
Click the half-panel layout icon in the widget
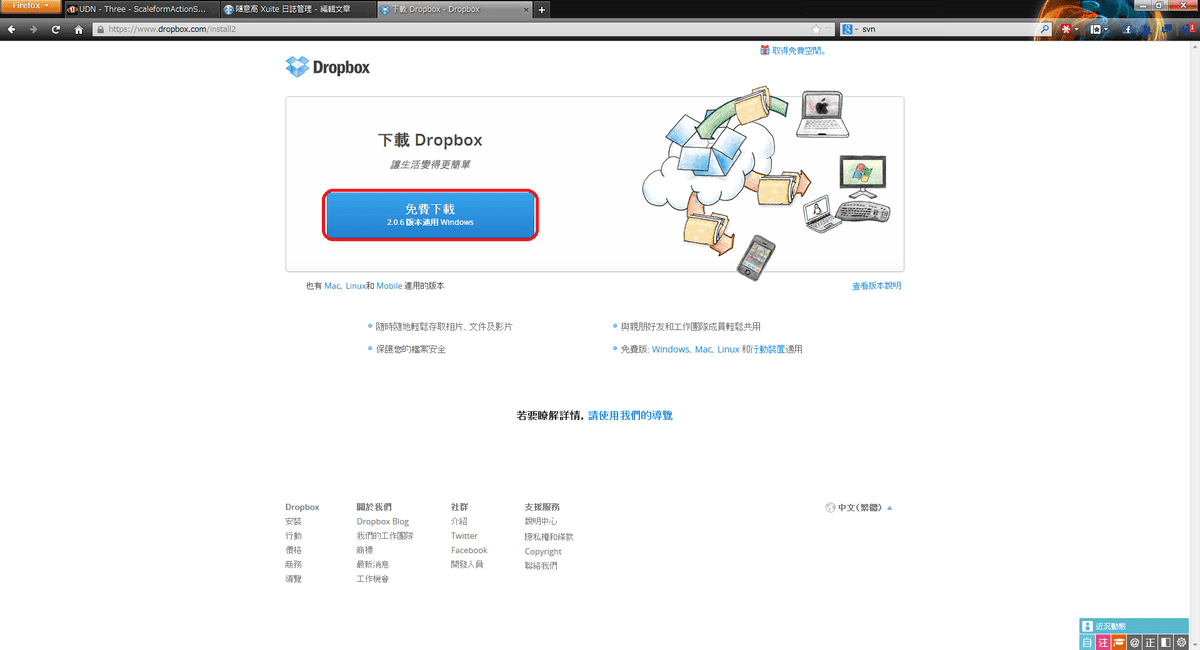tap(1165, 641)
